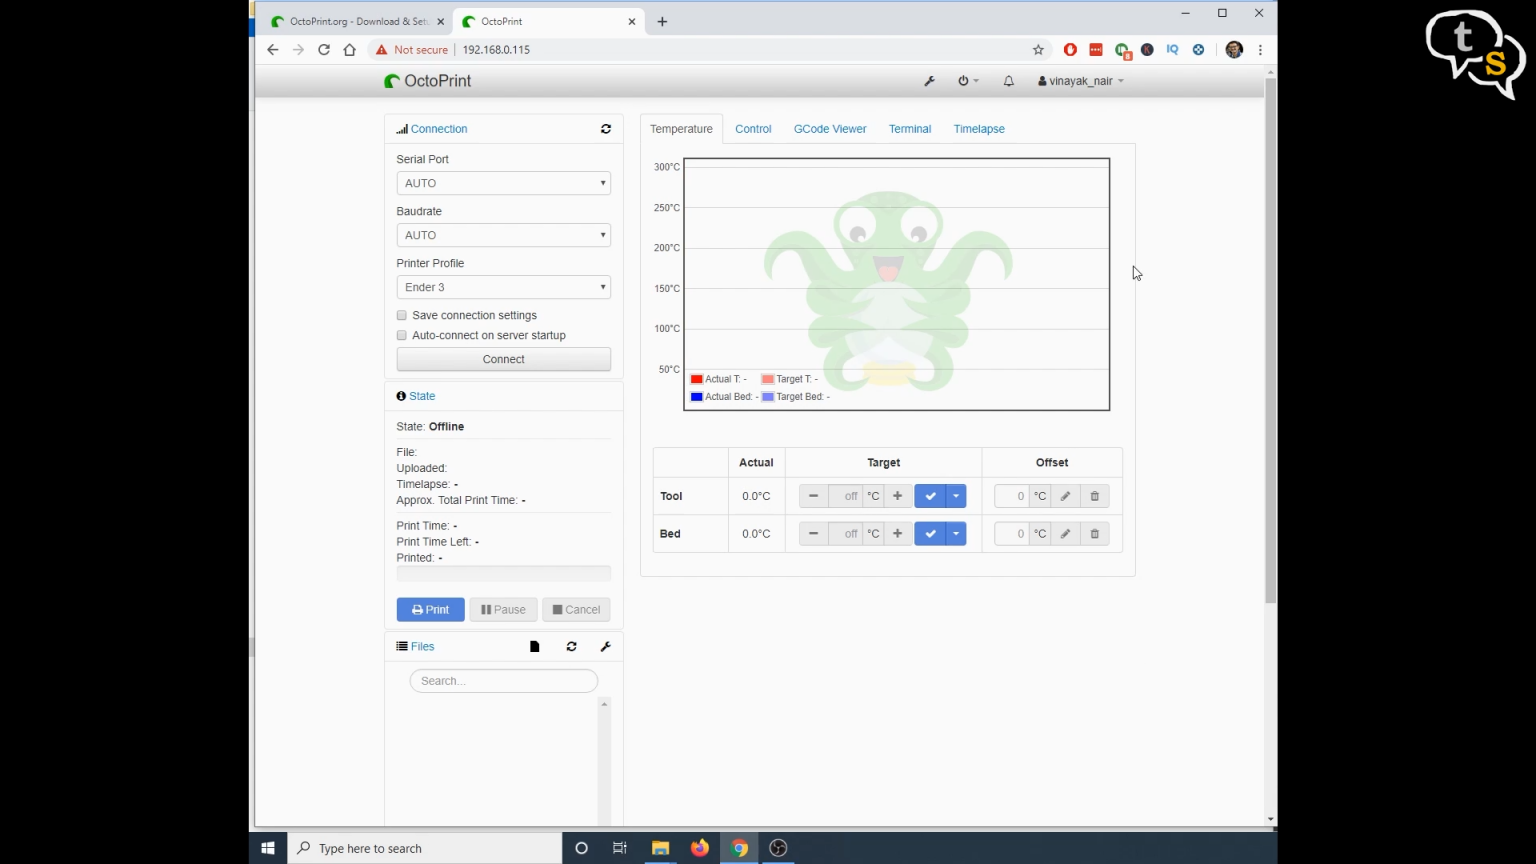Viewport: 1536px width, 864px height.
Task: Open the Terminal tab
Action: (x=909, y=129)
